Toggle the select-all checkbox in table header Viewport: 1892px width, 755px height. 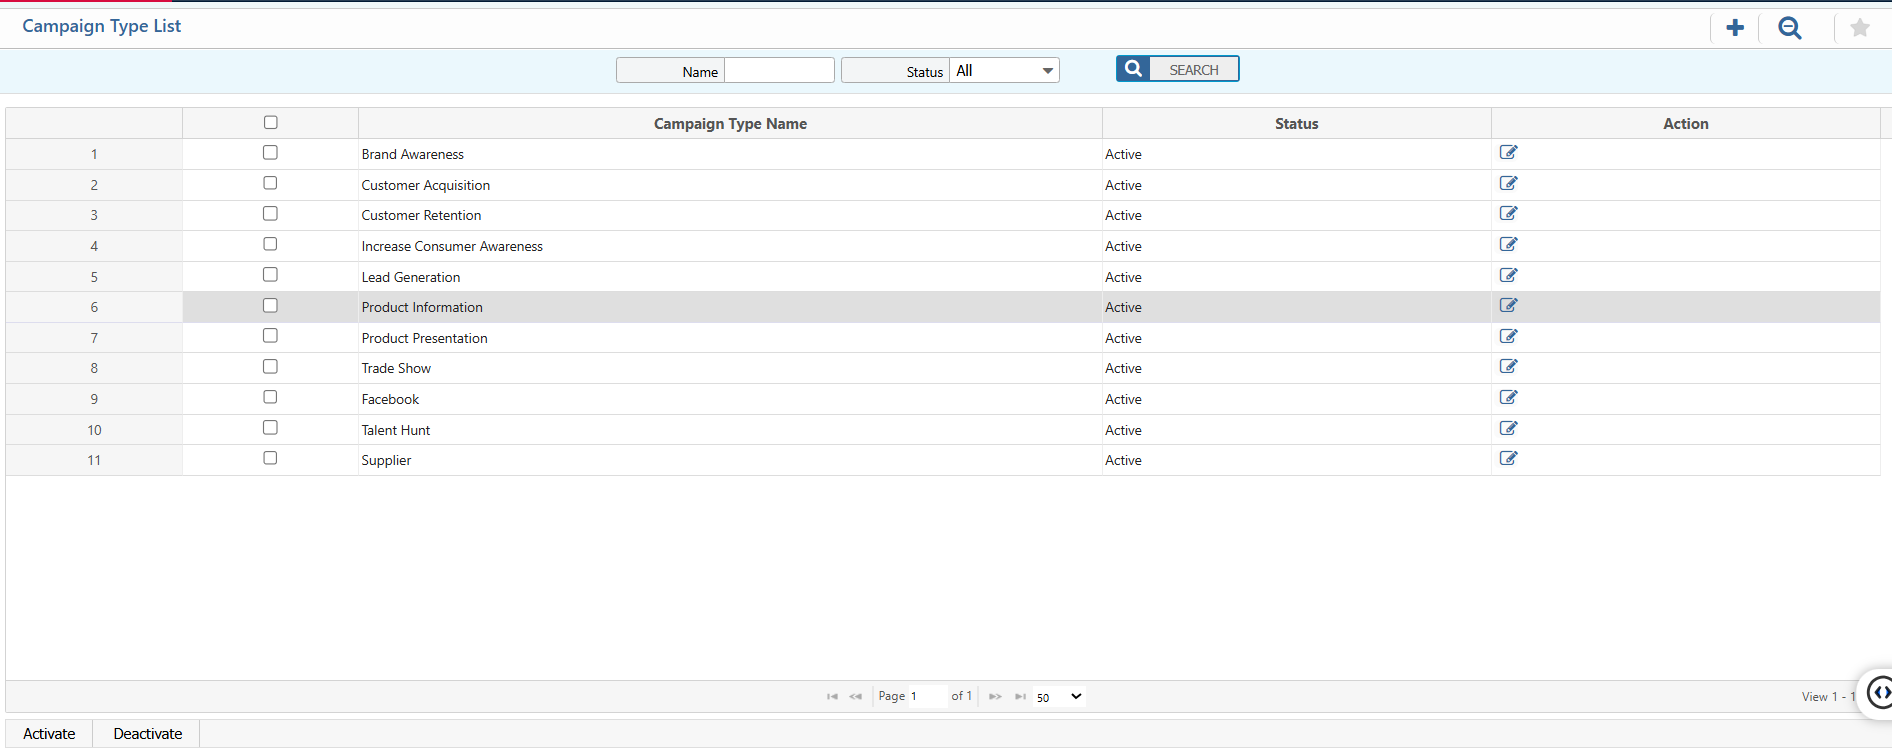[270, 123]
